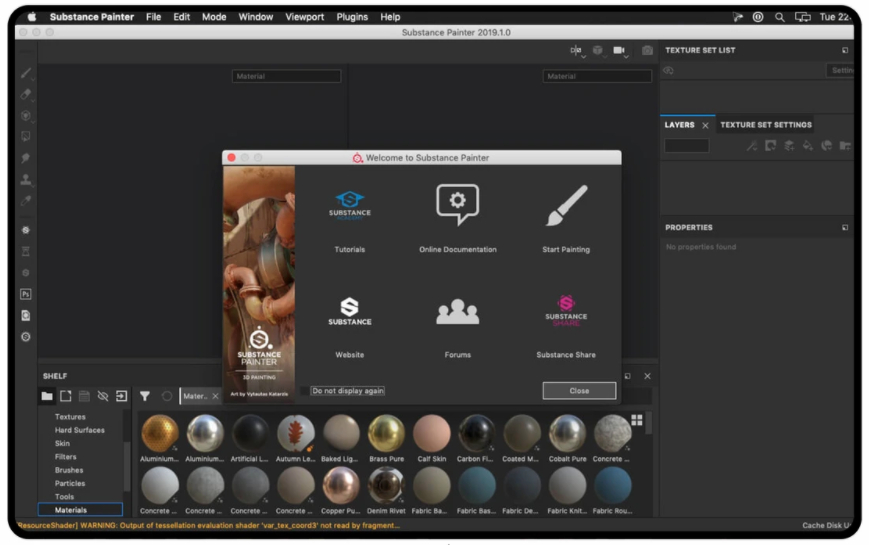
Task: Click the Iray render mode icon
Action: click(26, 230)
